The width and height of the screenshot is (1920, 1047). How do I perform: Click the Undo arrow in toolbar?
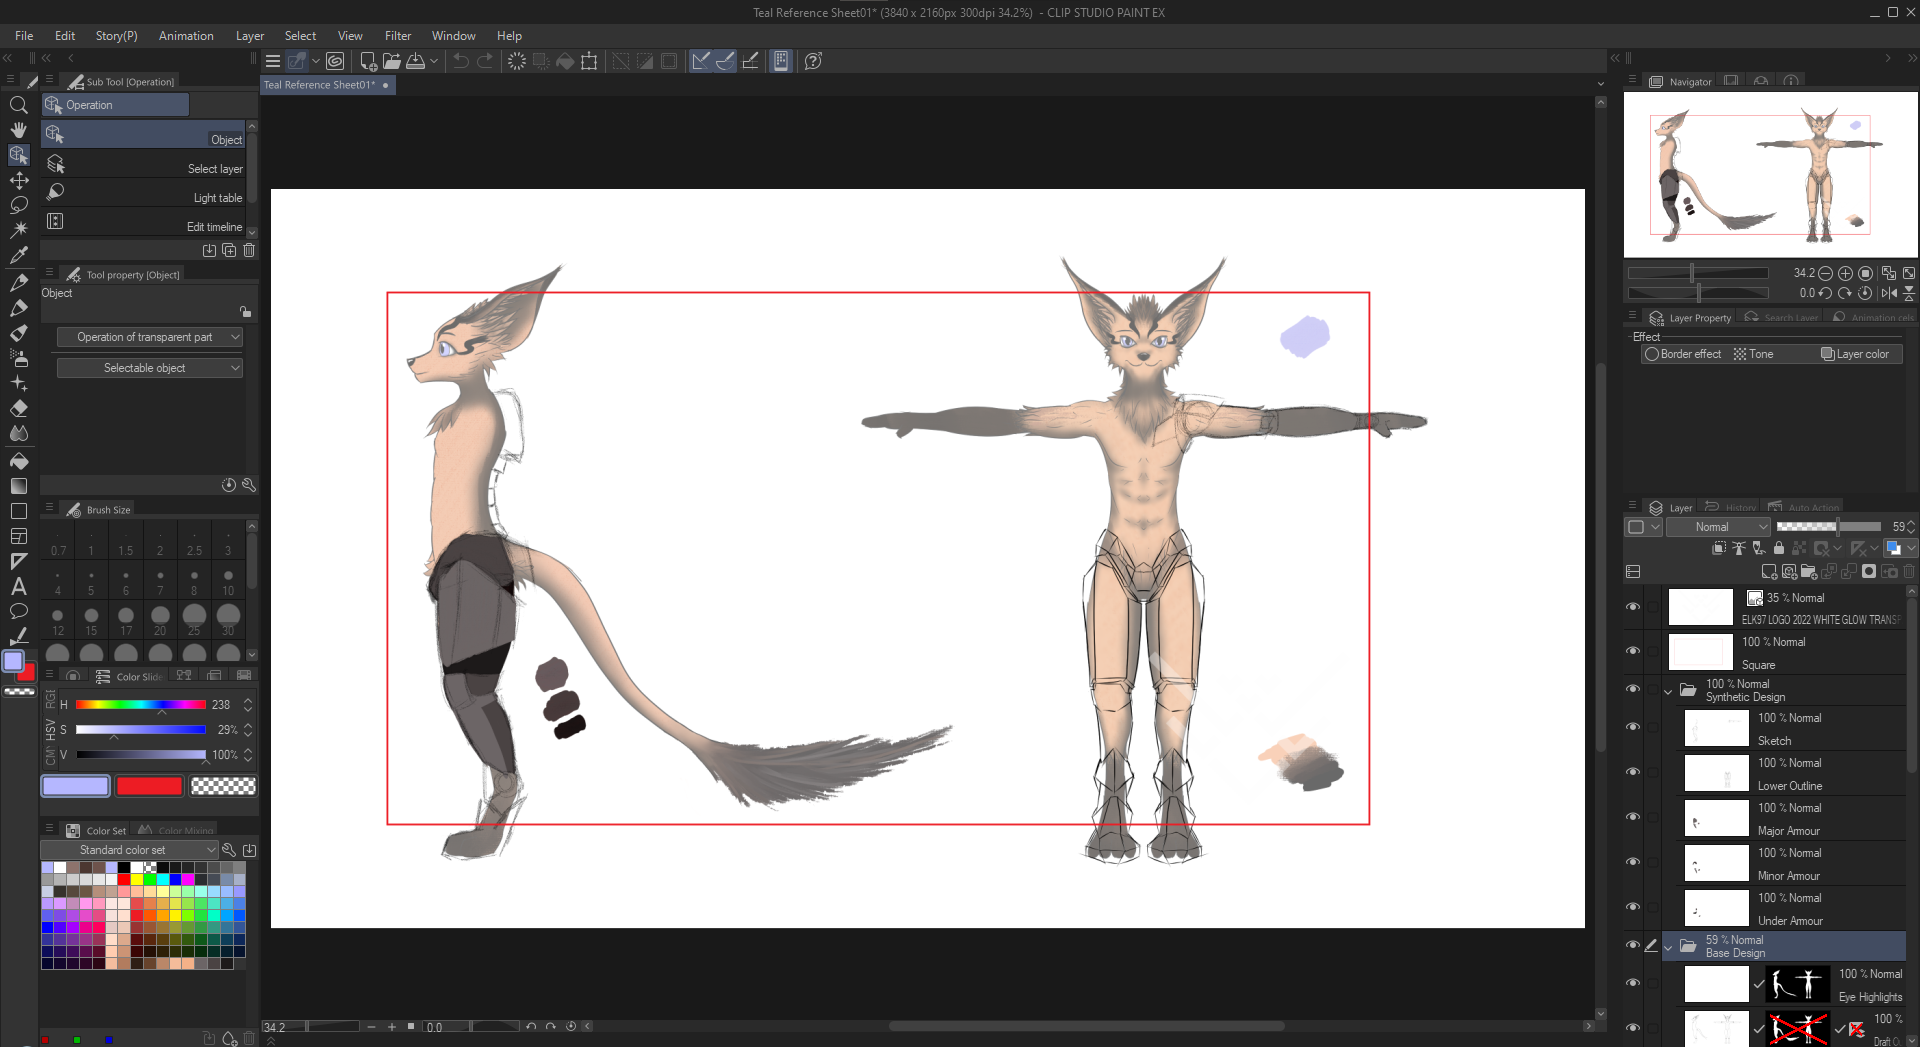pyautogui.click(x=461, y=61)
